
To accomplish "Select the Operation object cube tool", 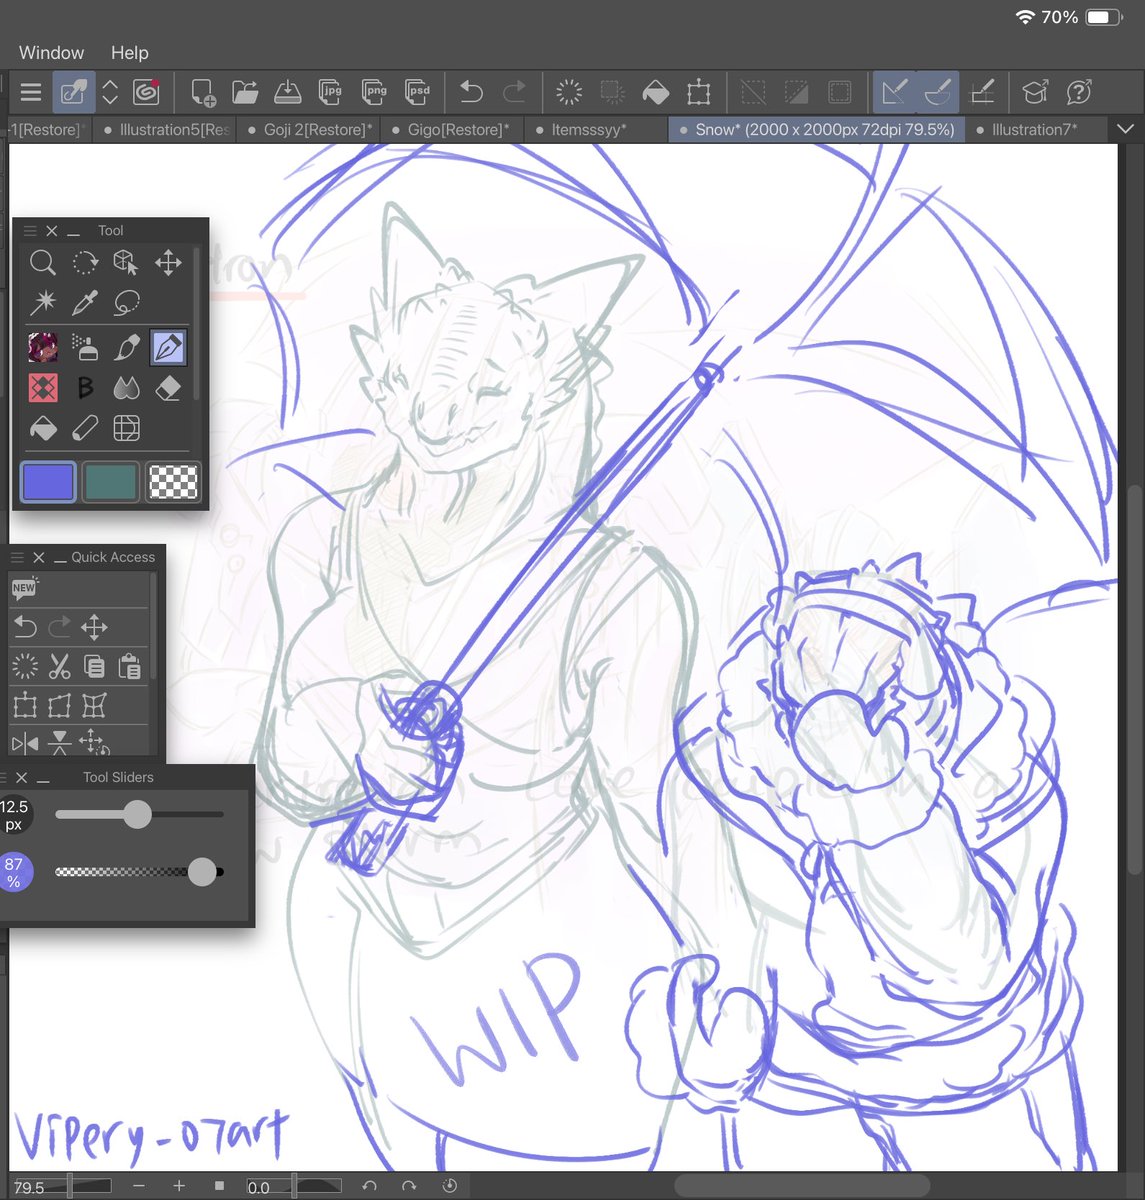I will pyautogui.click(x=126, y=263).
